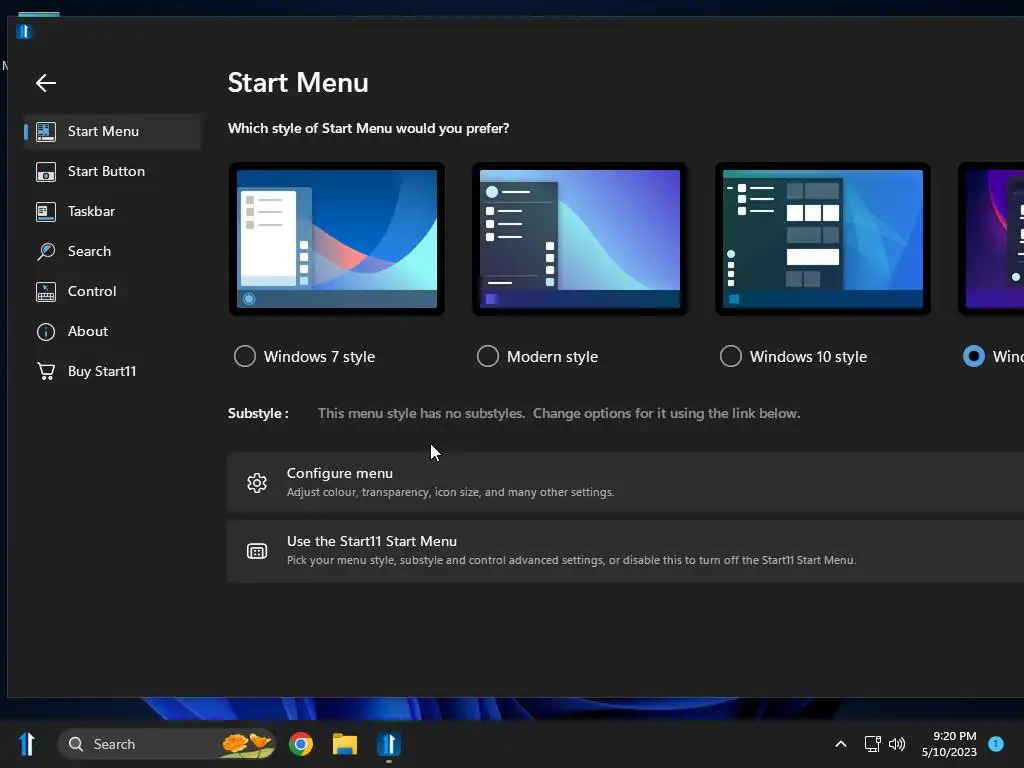Click the magnifier icon in the taskbar search
This screenshot has height=768, width=1024.
pyautogui.click(x=76, y=744)
